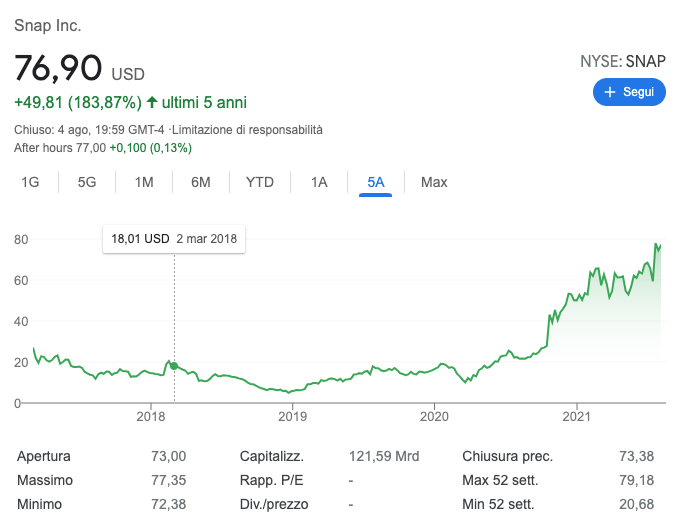Viewport: 679px width, 530px height.
Task: Click the After hours 77,00 price text
Action: coord(60,148)
